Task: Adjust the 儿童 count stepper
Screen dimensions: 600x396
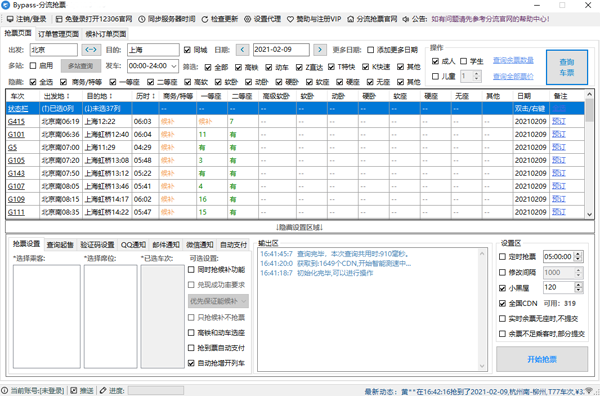Action: [x=476, y=76]
